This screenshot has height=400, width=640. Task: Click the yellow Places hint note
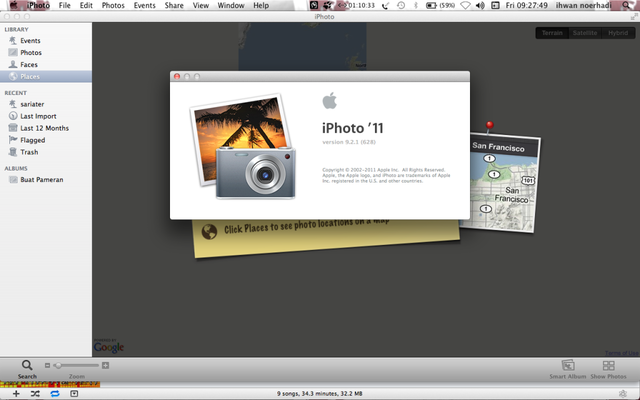[326, 238]
